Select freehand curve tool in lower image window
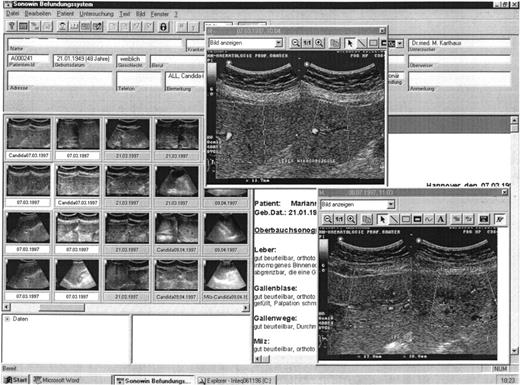The width and height of the screenshot is (520, 385). click(429, 219)
